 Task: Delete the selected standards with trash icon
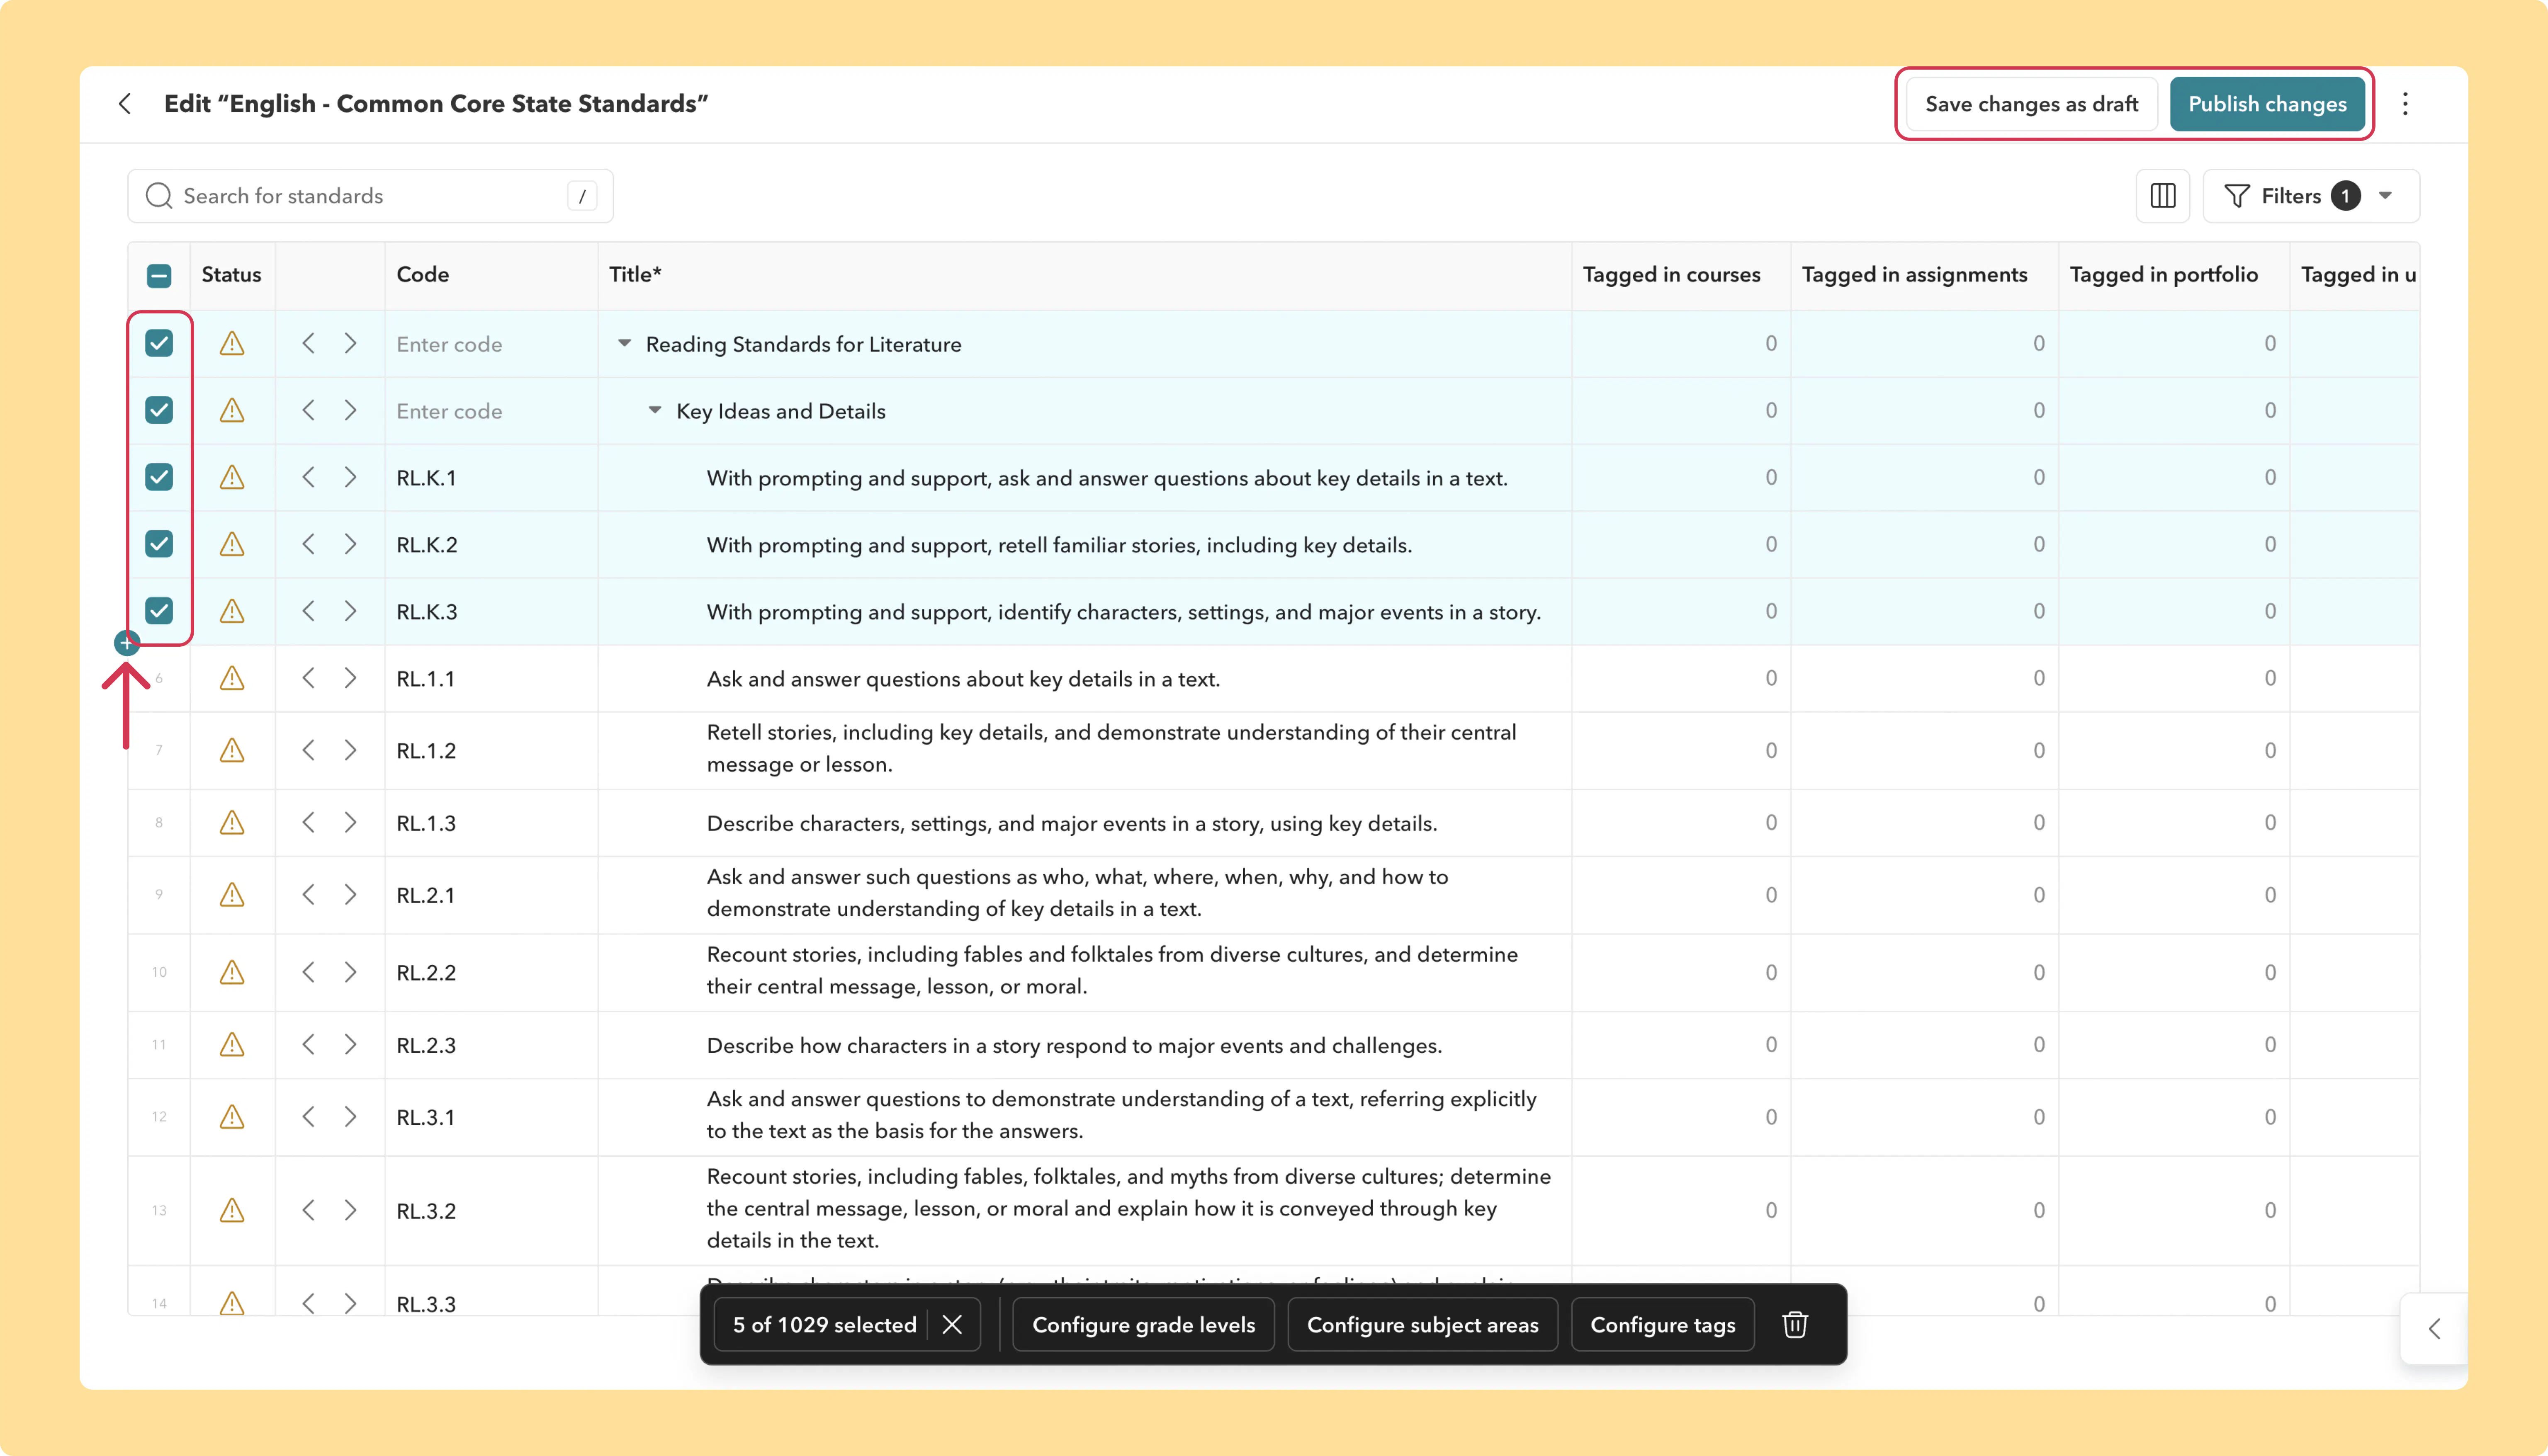(x=1795, y=1325)
